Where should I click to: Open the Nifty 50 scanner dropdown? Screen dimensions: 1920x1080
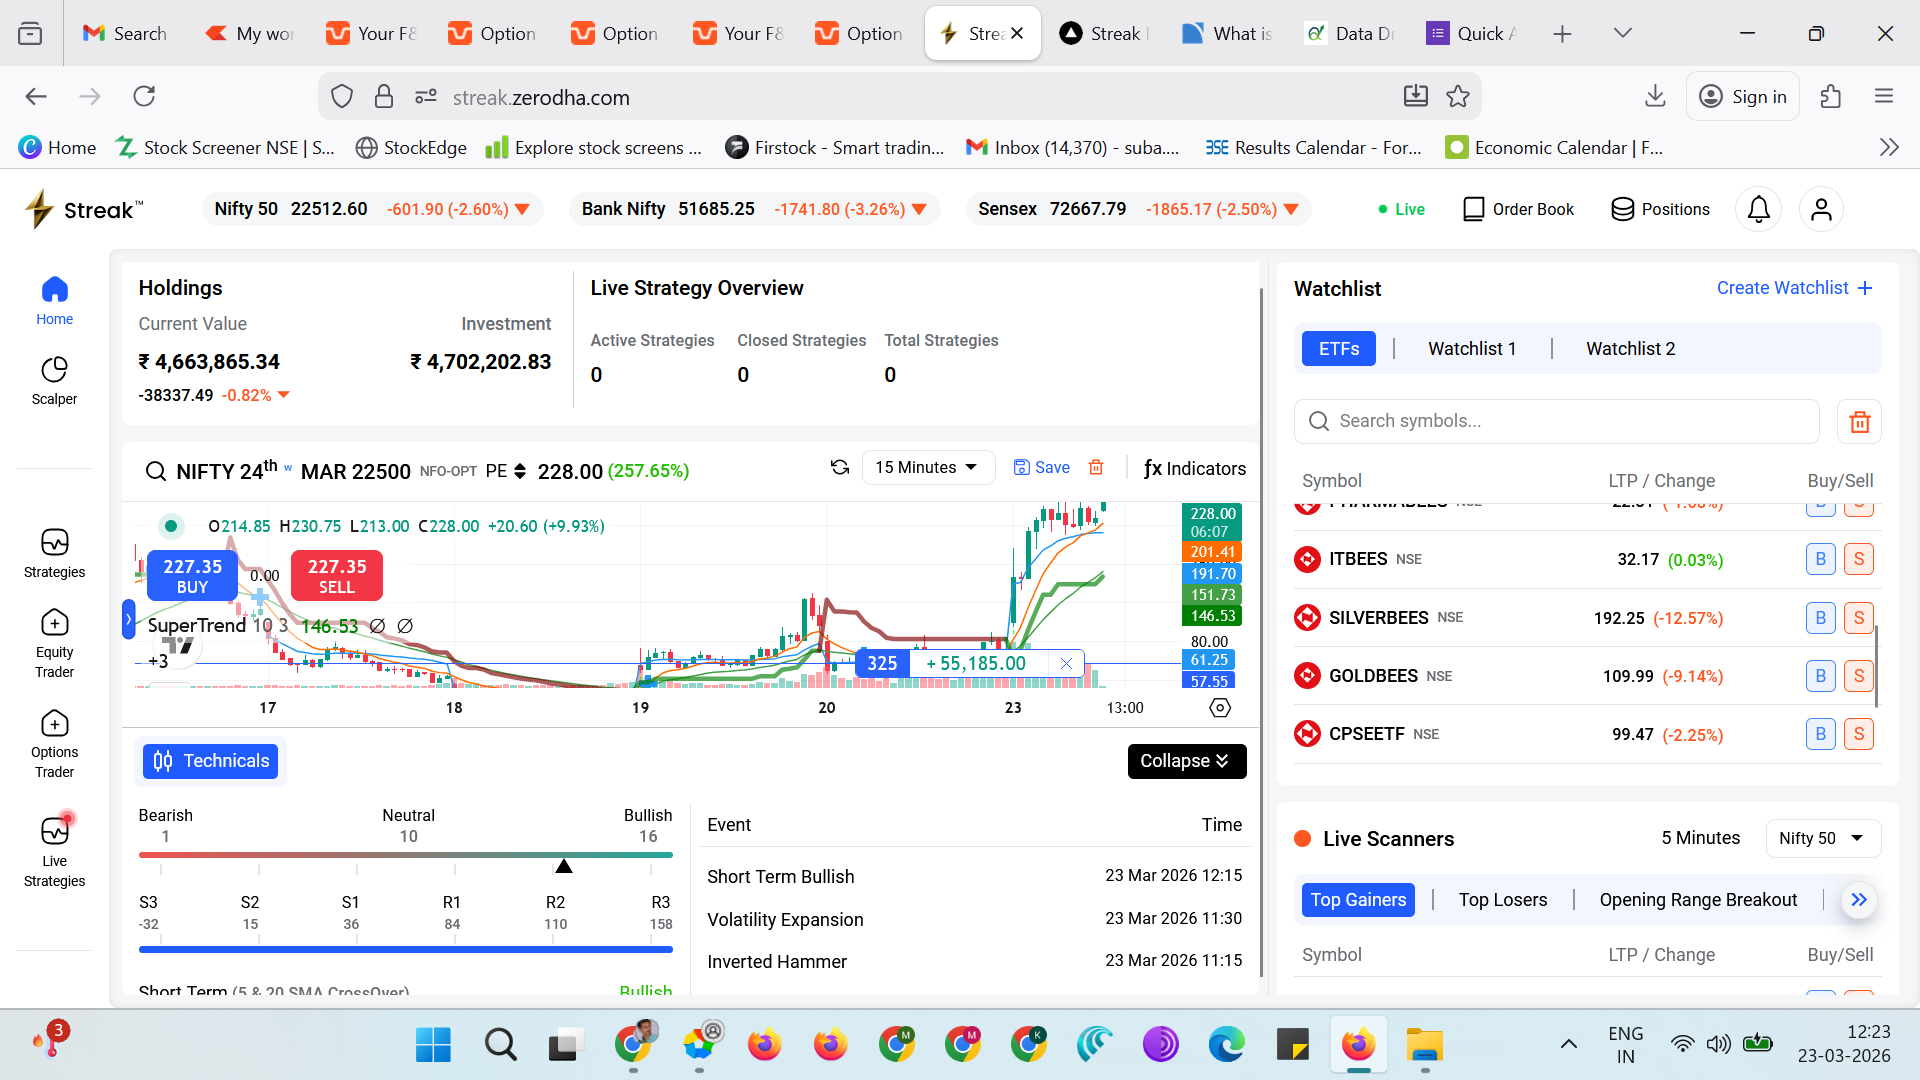(x=1822, y=839)
